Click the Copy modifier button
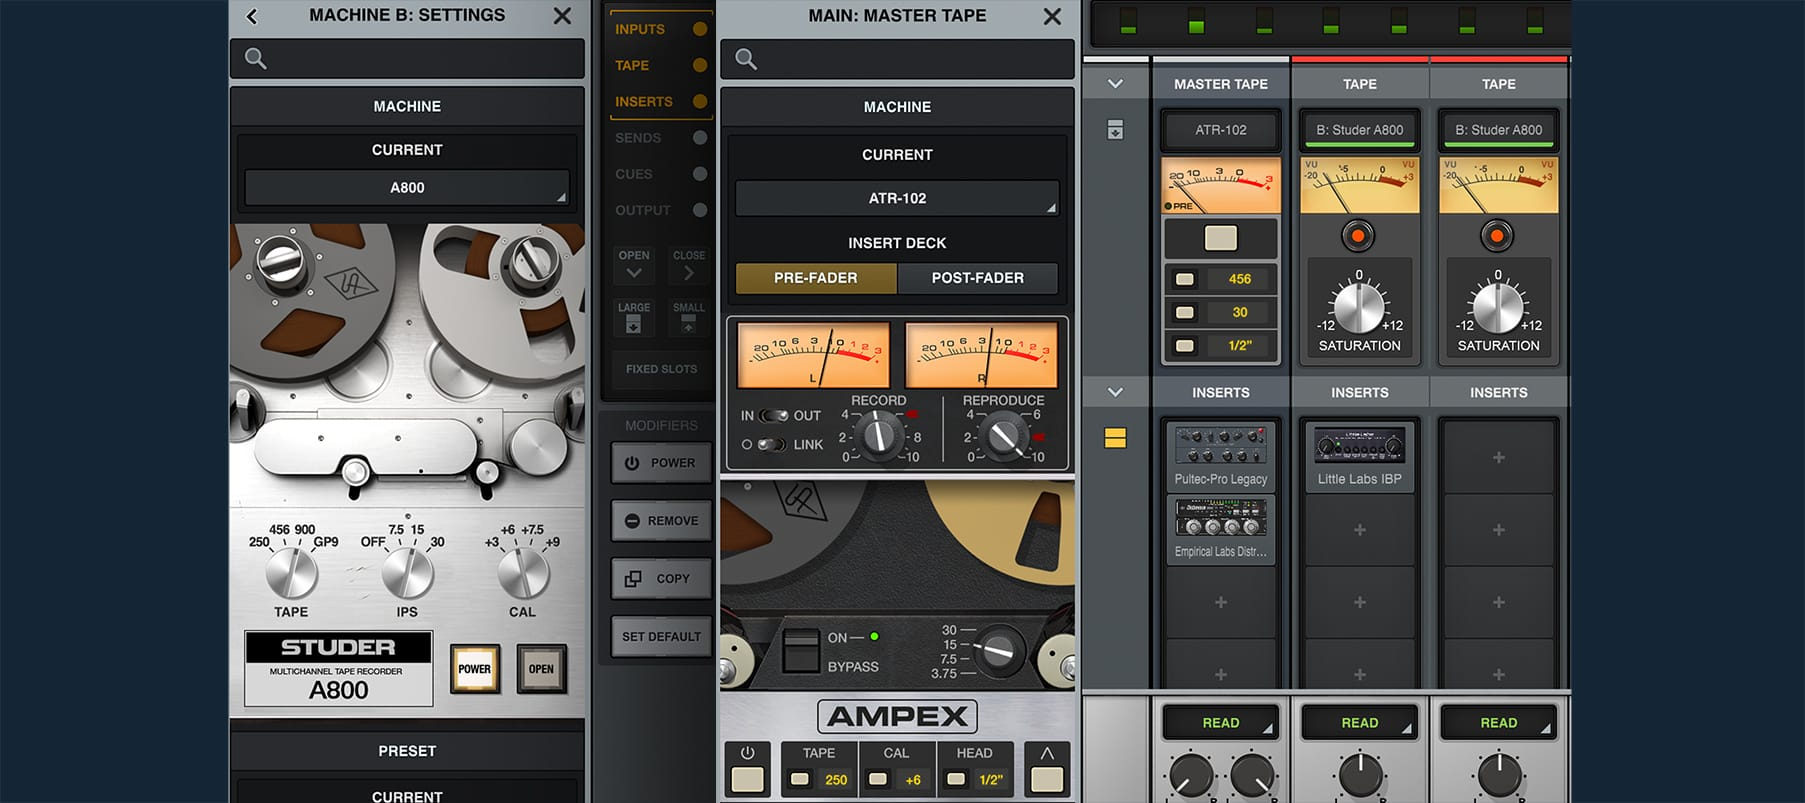The height and width of the screenshot is (803, 1805). click(661, 579)
